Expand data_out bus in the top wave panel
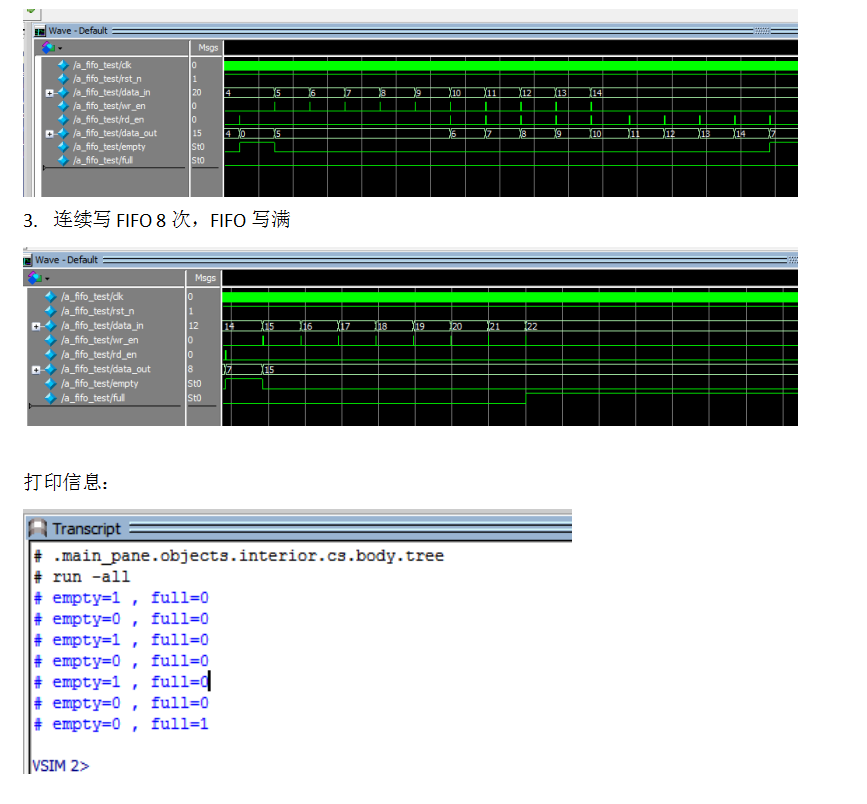 click(x=49, y=133)
